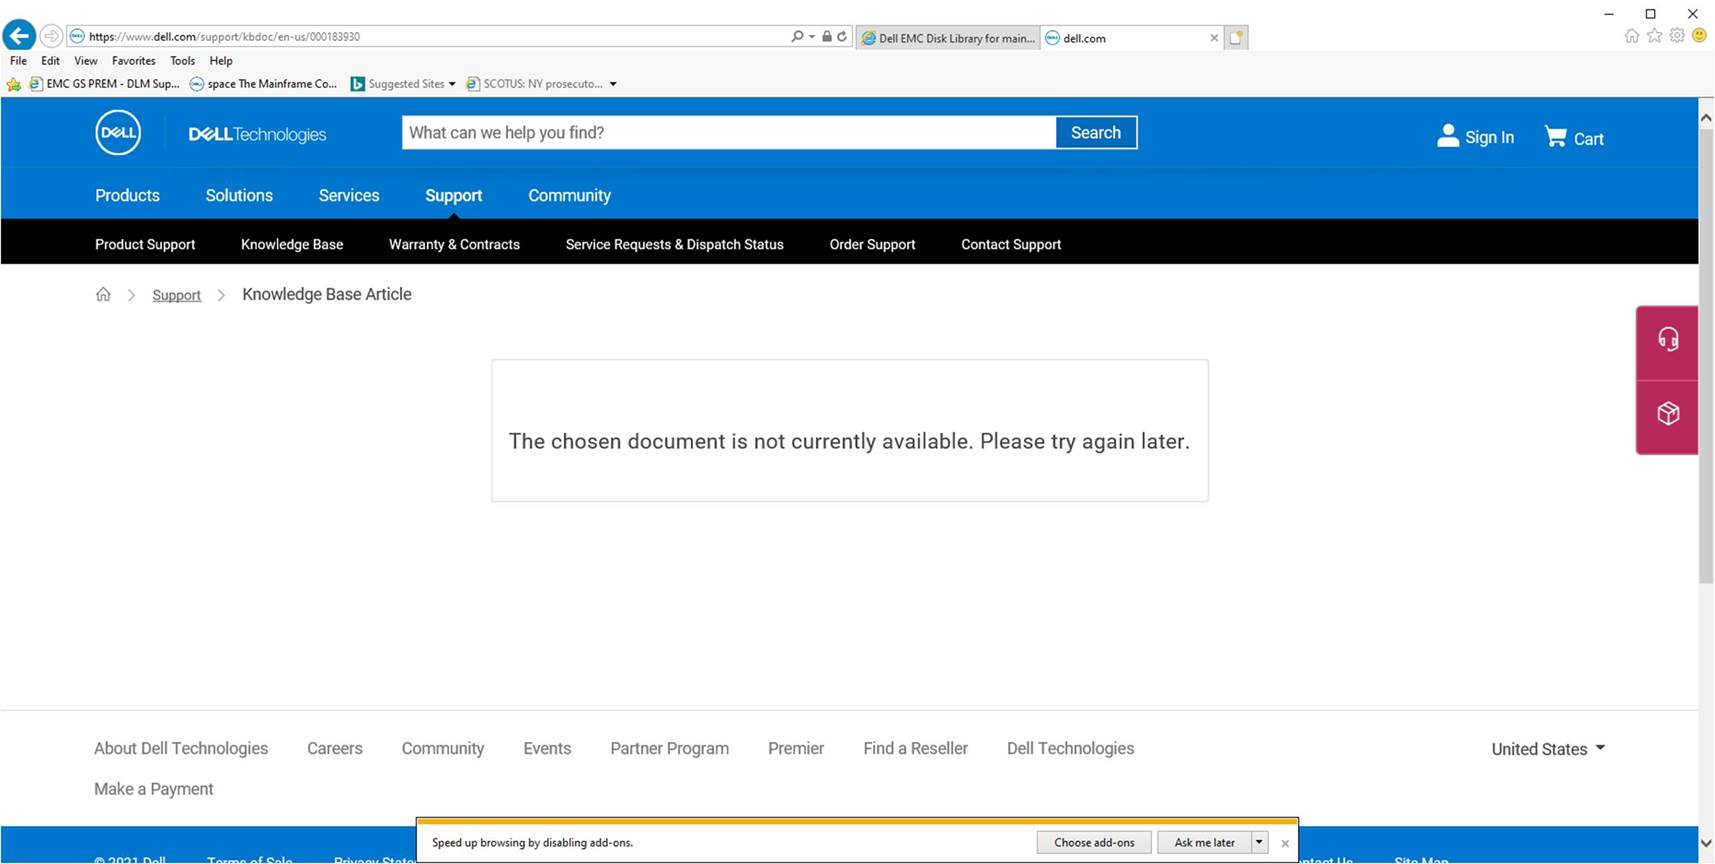The width and height of the screenshot is (1715, 864).
Task: Open the shopping Cart icon
Action: point(1555,137)
